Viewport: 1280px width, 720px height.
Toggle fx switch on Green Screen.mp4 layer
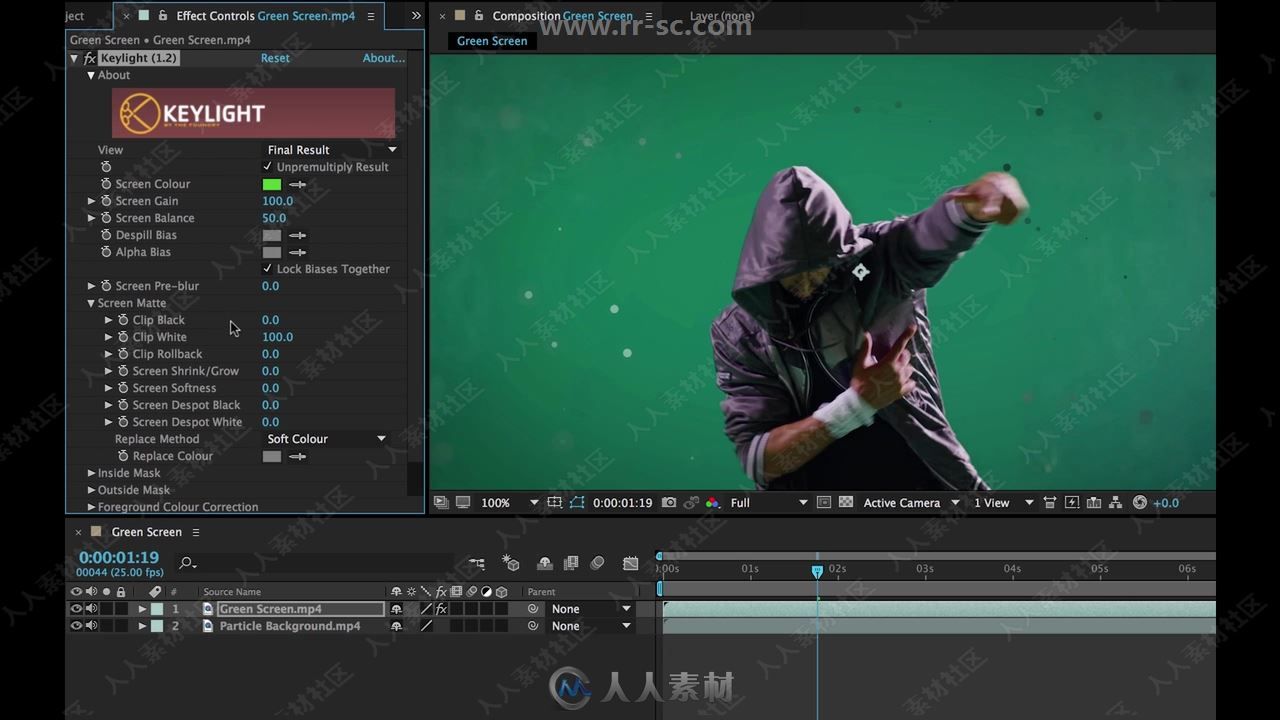(x=441, y=609)
